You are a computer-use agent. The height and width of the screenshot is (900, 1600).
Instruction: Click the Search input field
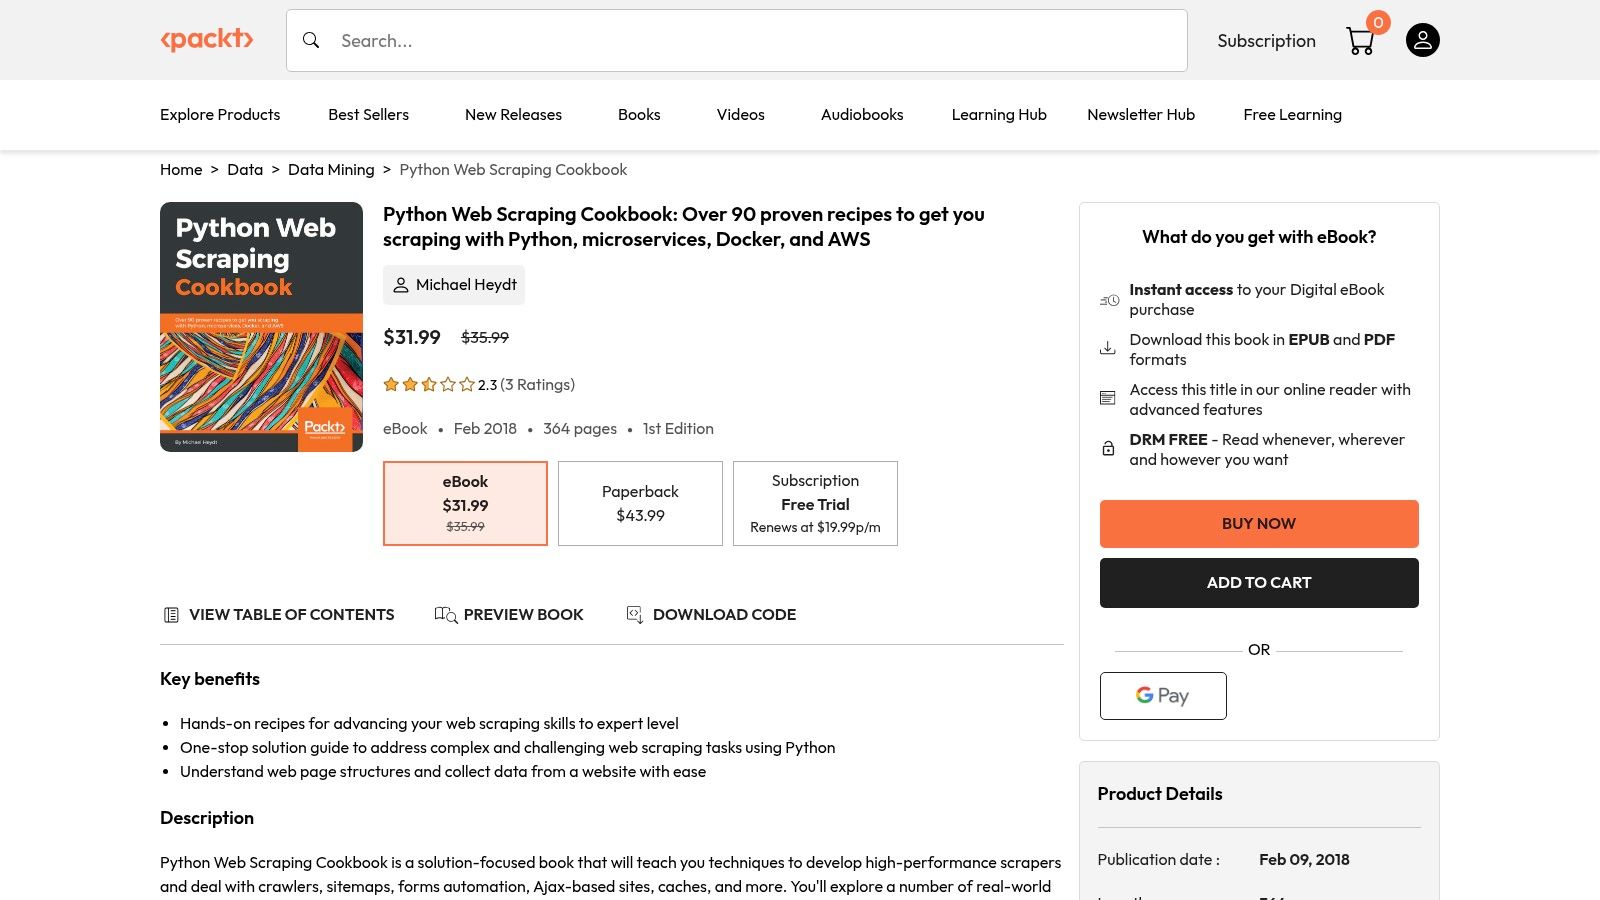click(x=750, y=41)
